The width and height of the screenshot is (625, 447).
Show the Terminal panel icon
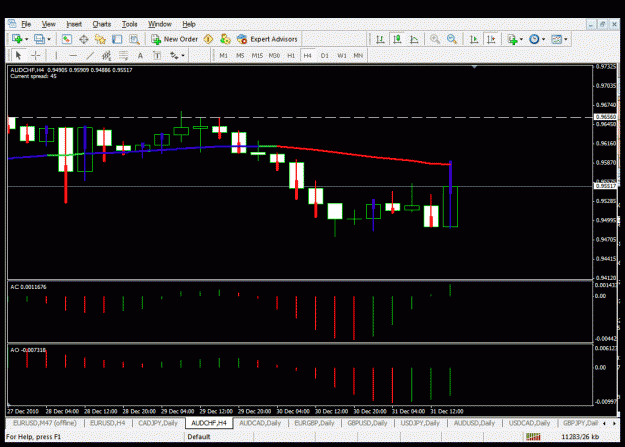pyautogui.click(x=117, y=39)
